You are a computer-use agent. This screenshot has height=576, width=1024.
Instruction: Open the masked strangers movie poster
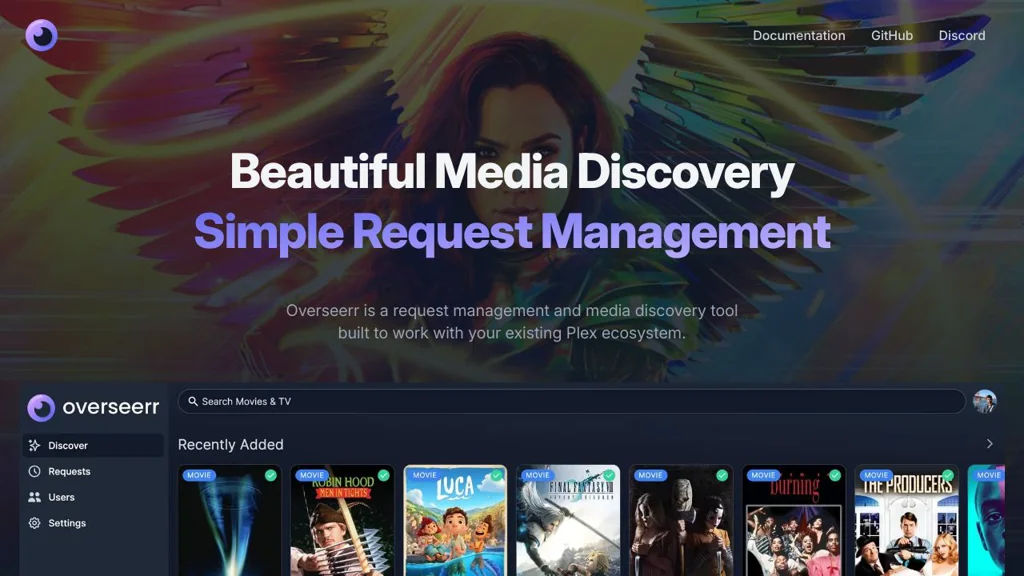pos(680,520)
